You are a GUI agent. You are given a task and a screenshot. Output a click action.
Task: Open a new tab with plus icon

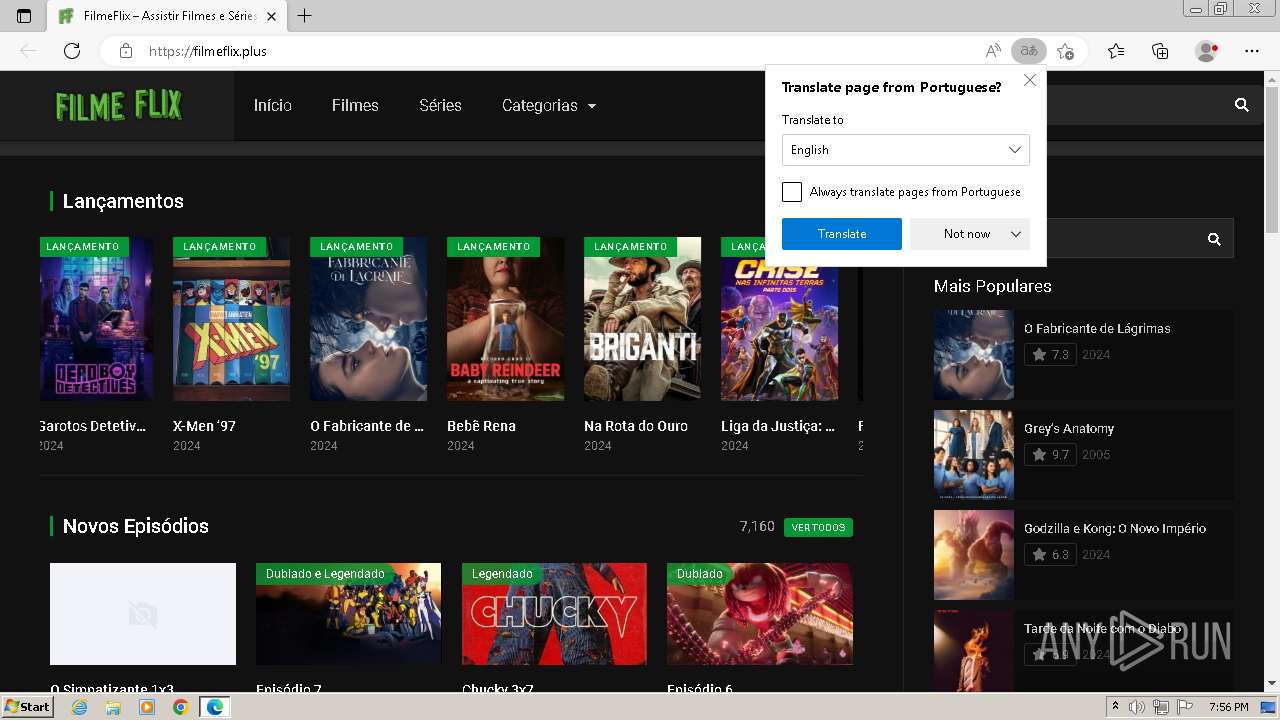click(x=305, y=16)
